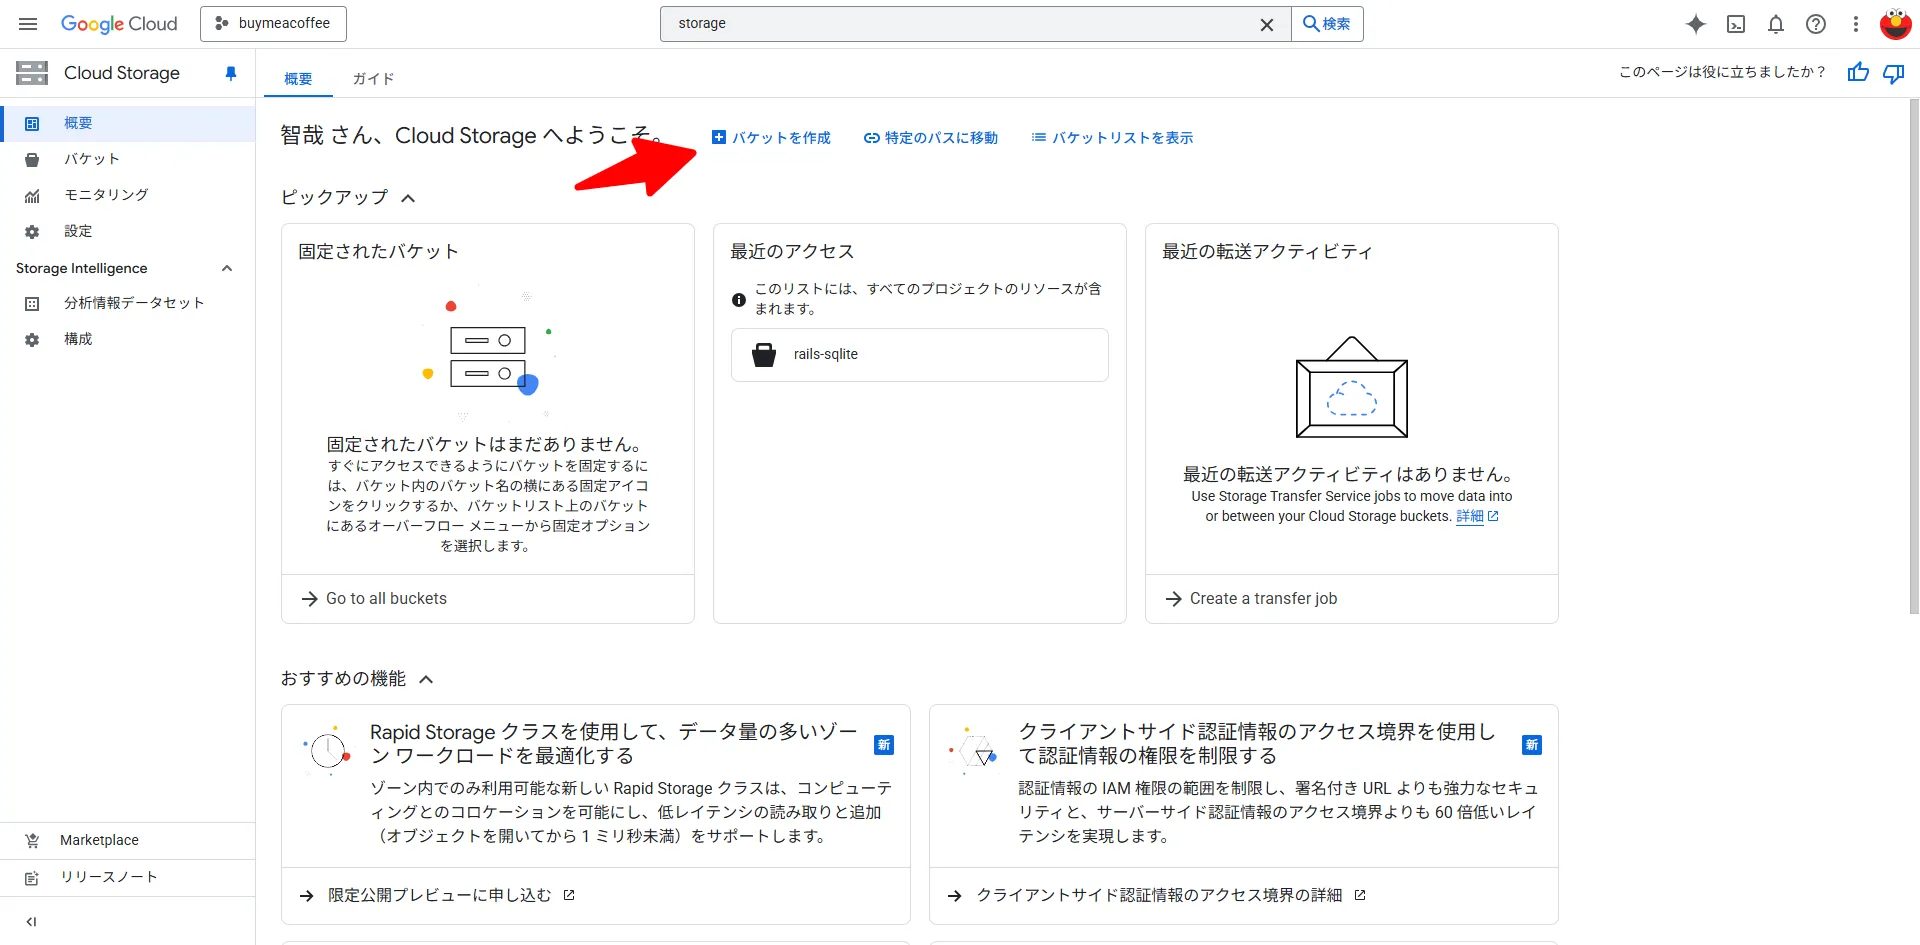Open Marketplace from the bottom sidebar
Screen dimensions: 1920x945
click(x=99, y=839)
